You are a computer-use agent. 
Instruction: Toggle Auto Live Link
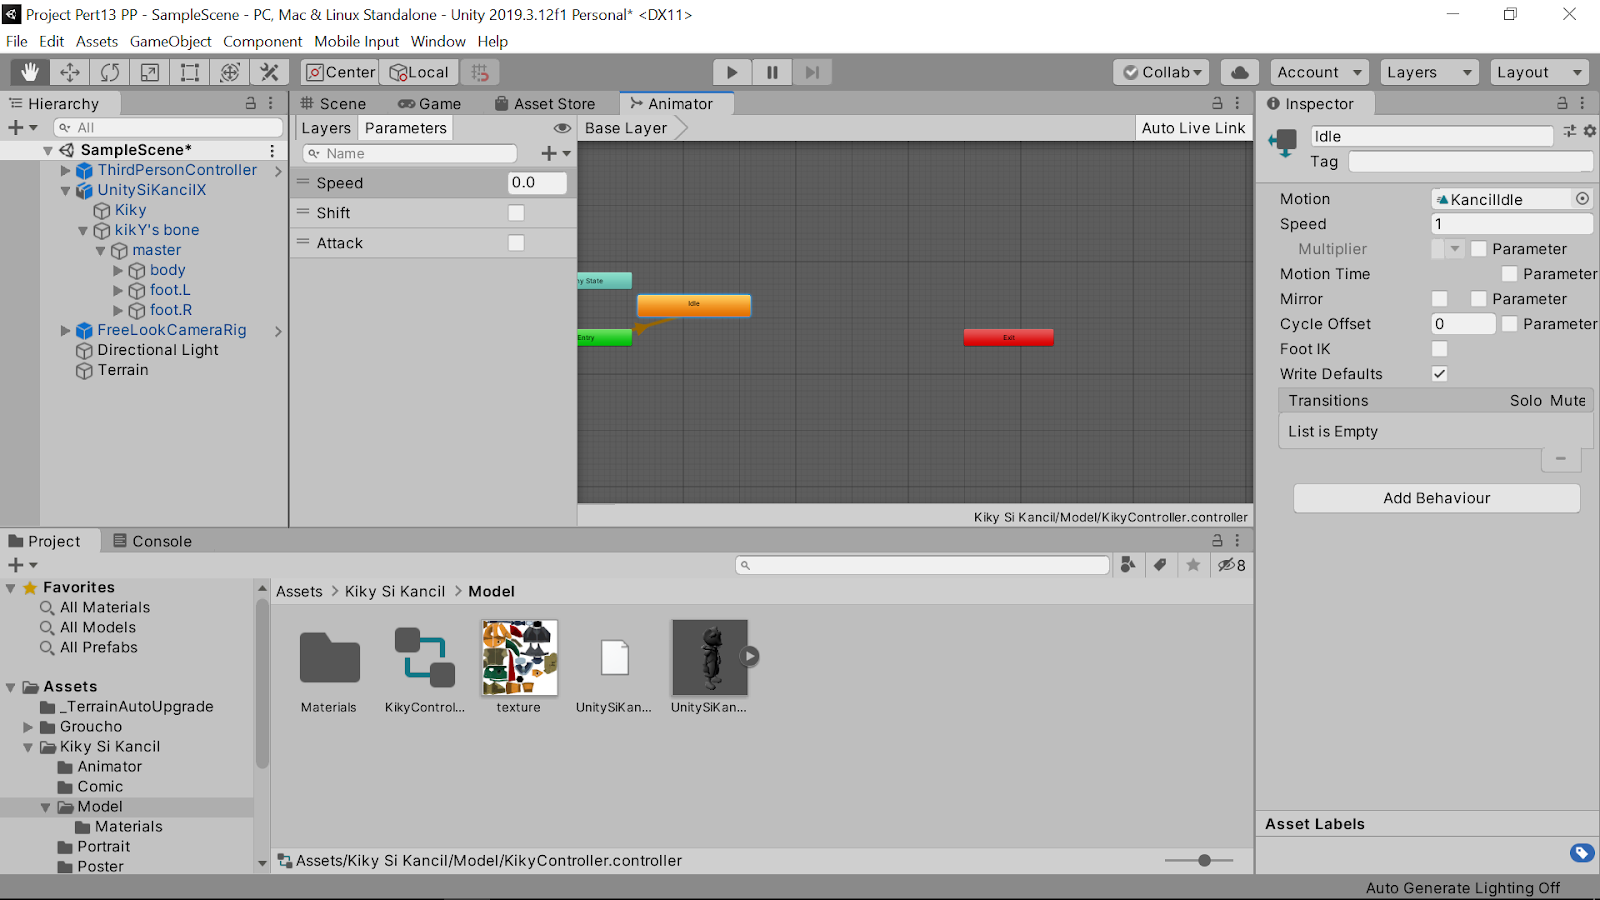click(1194, 128)
